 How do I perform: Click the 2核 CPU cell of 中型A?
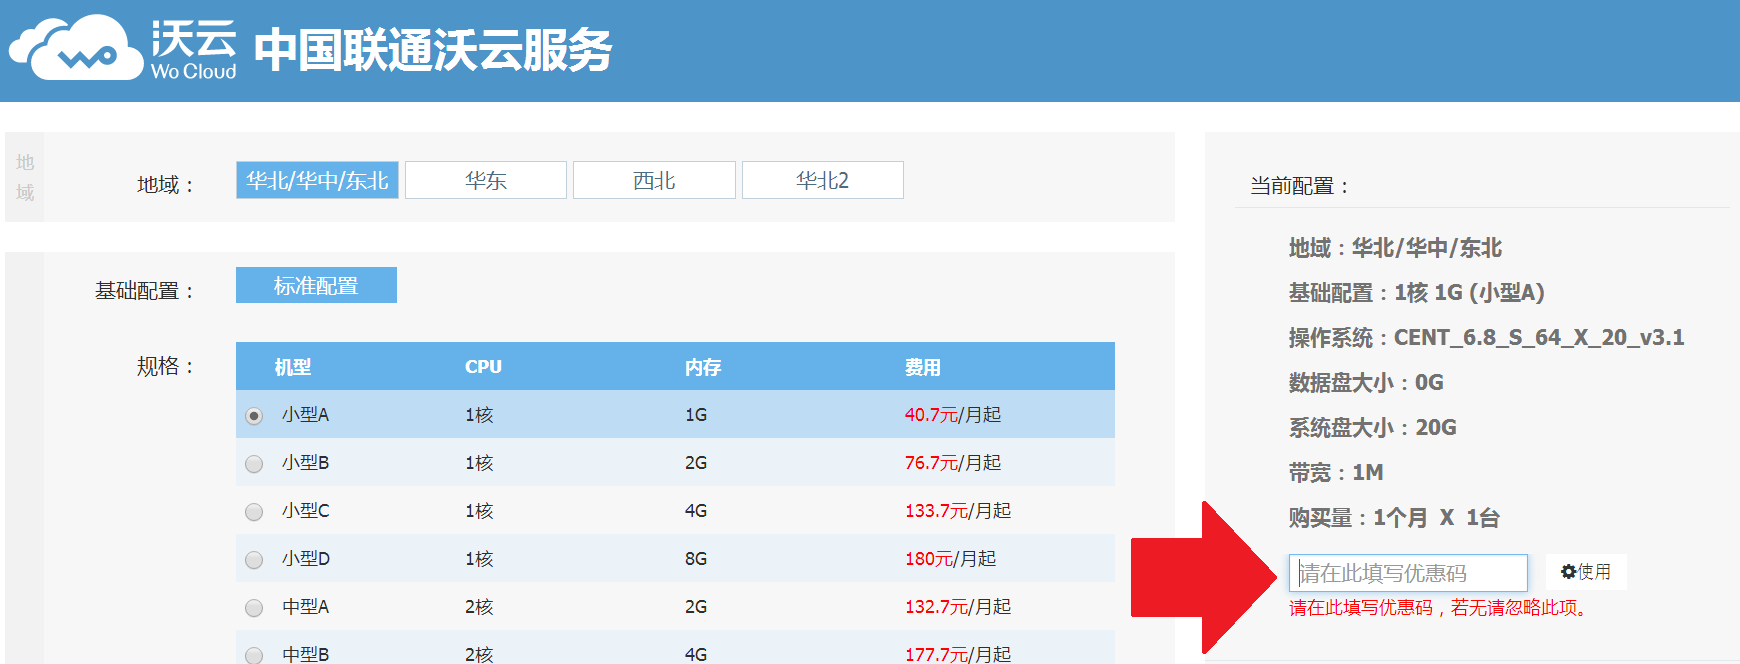tap(479, 607)
